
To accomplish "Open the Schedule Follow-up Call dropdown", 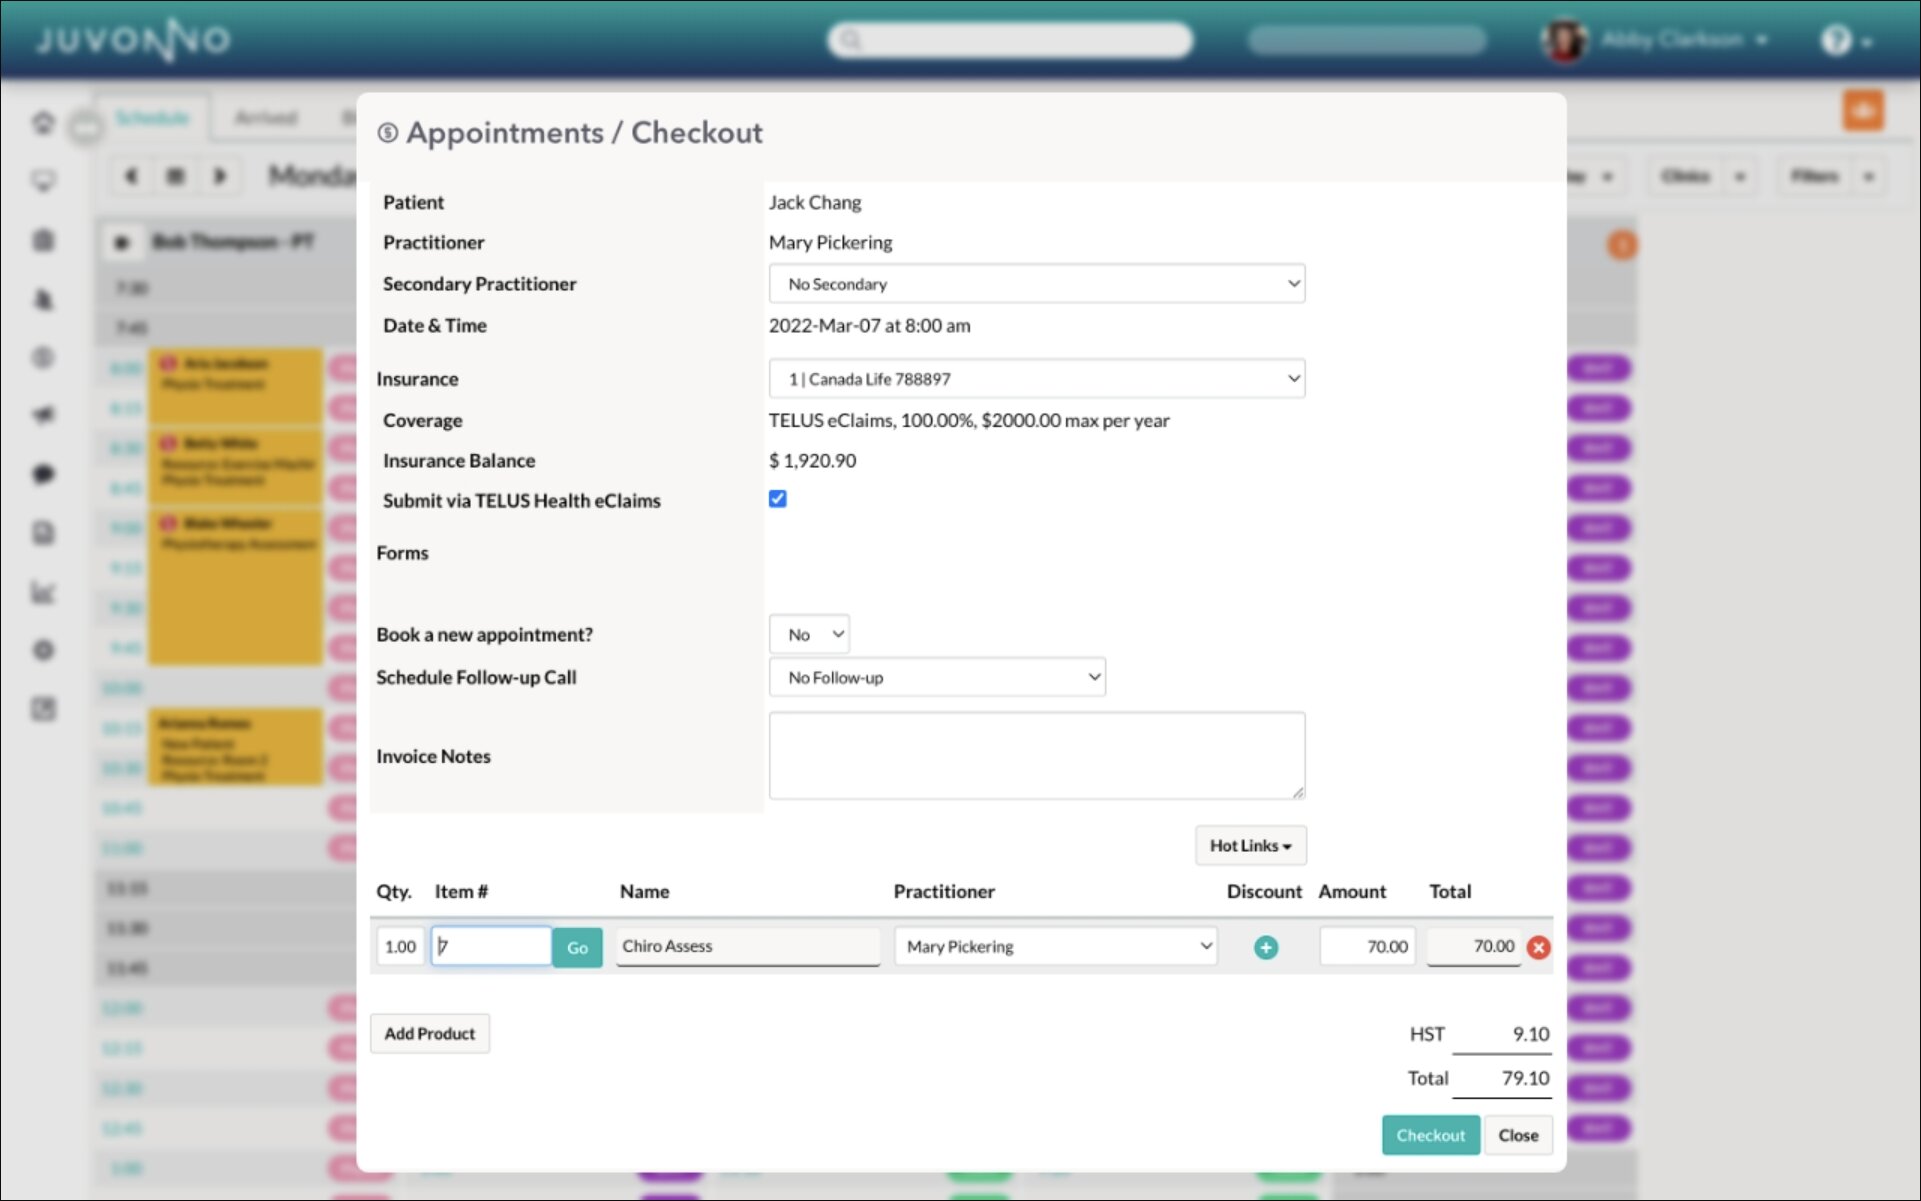I will (936, 677).
